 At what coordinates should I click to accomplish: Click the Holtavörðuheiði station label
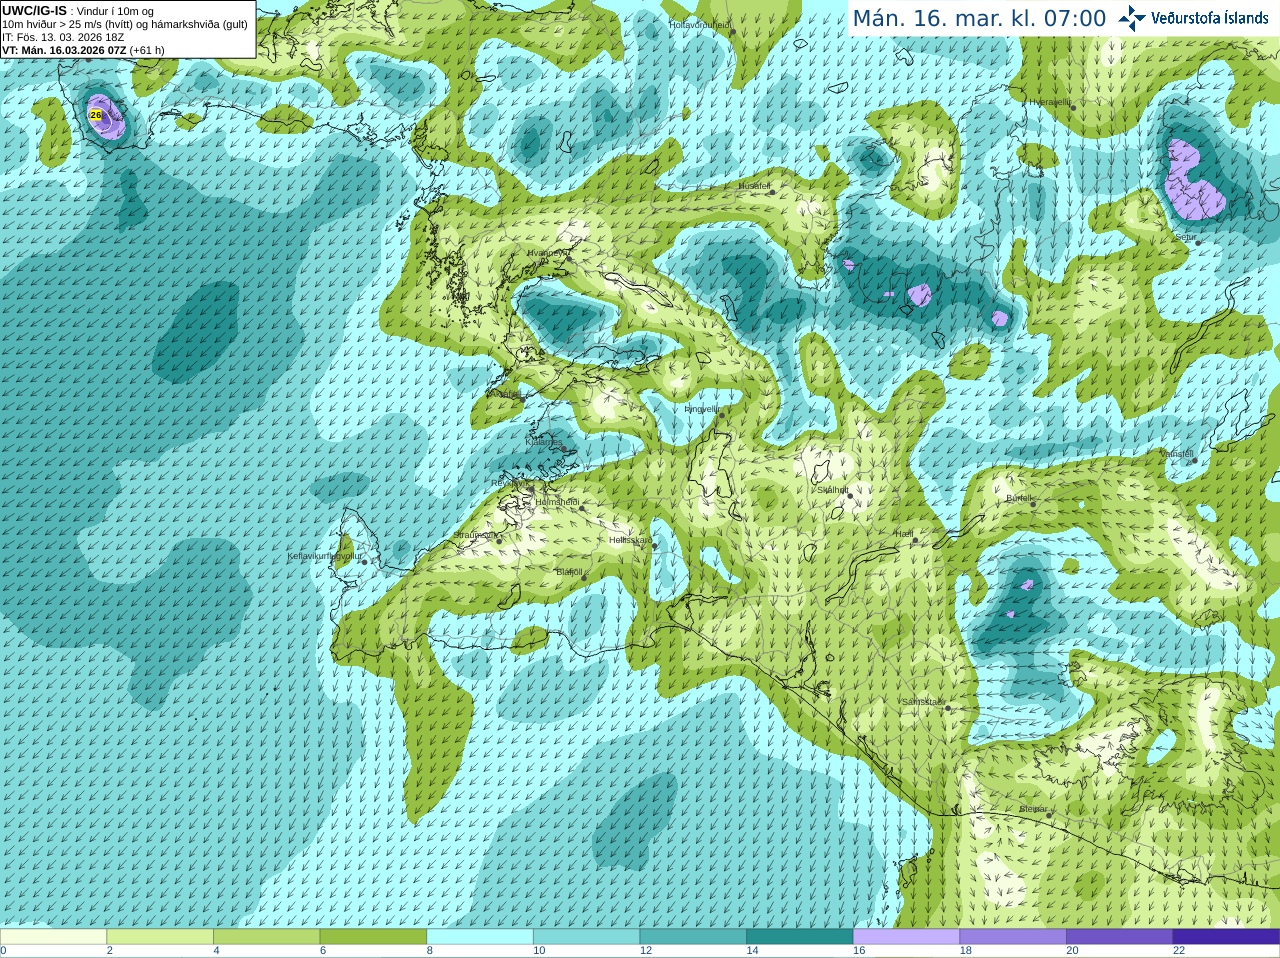700,24
